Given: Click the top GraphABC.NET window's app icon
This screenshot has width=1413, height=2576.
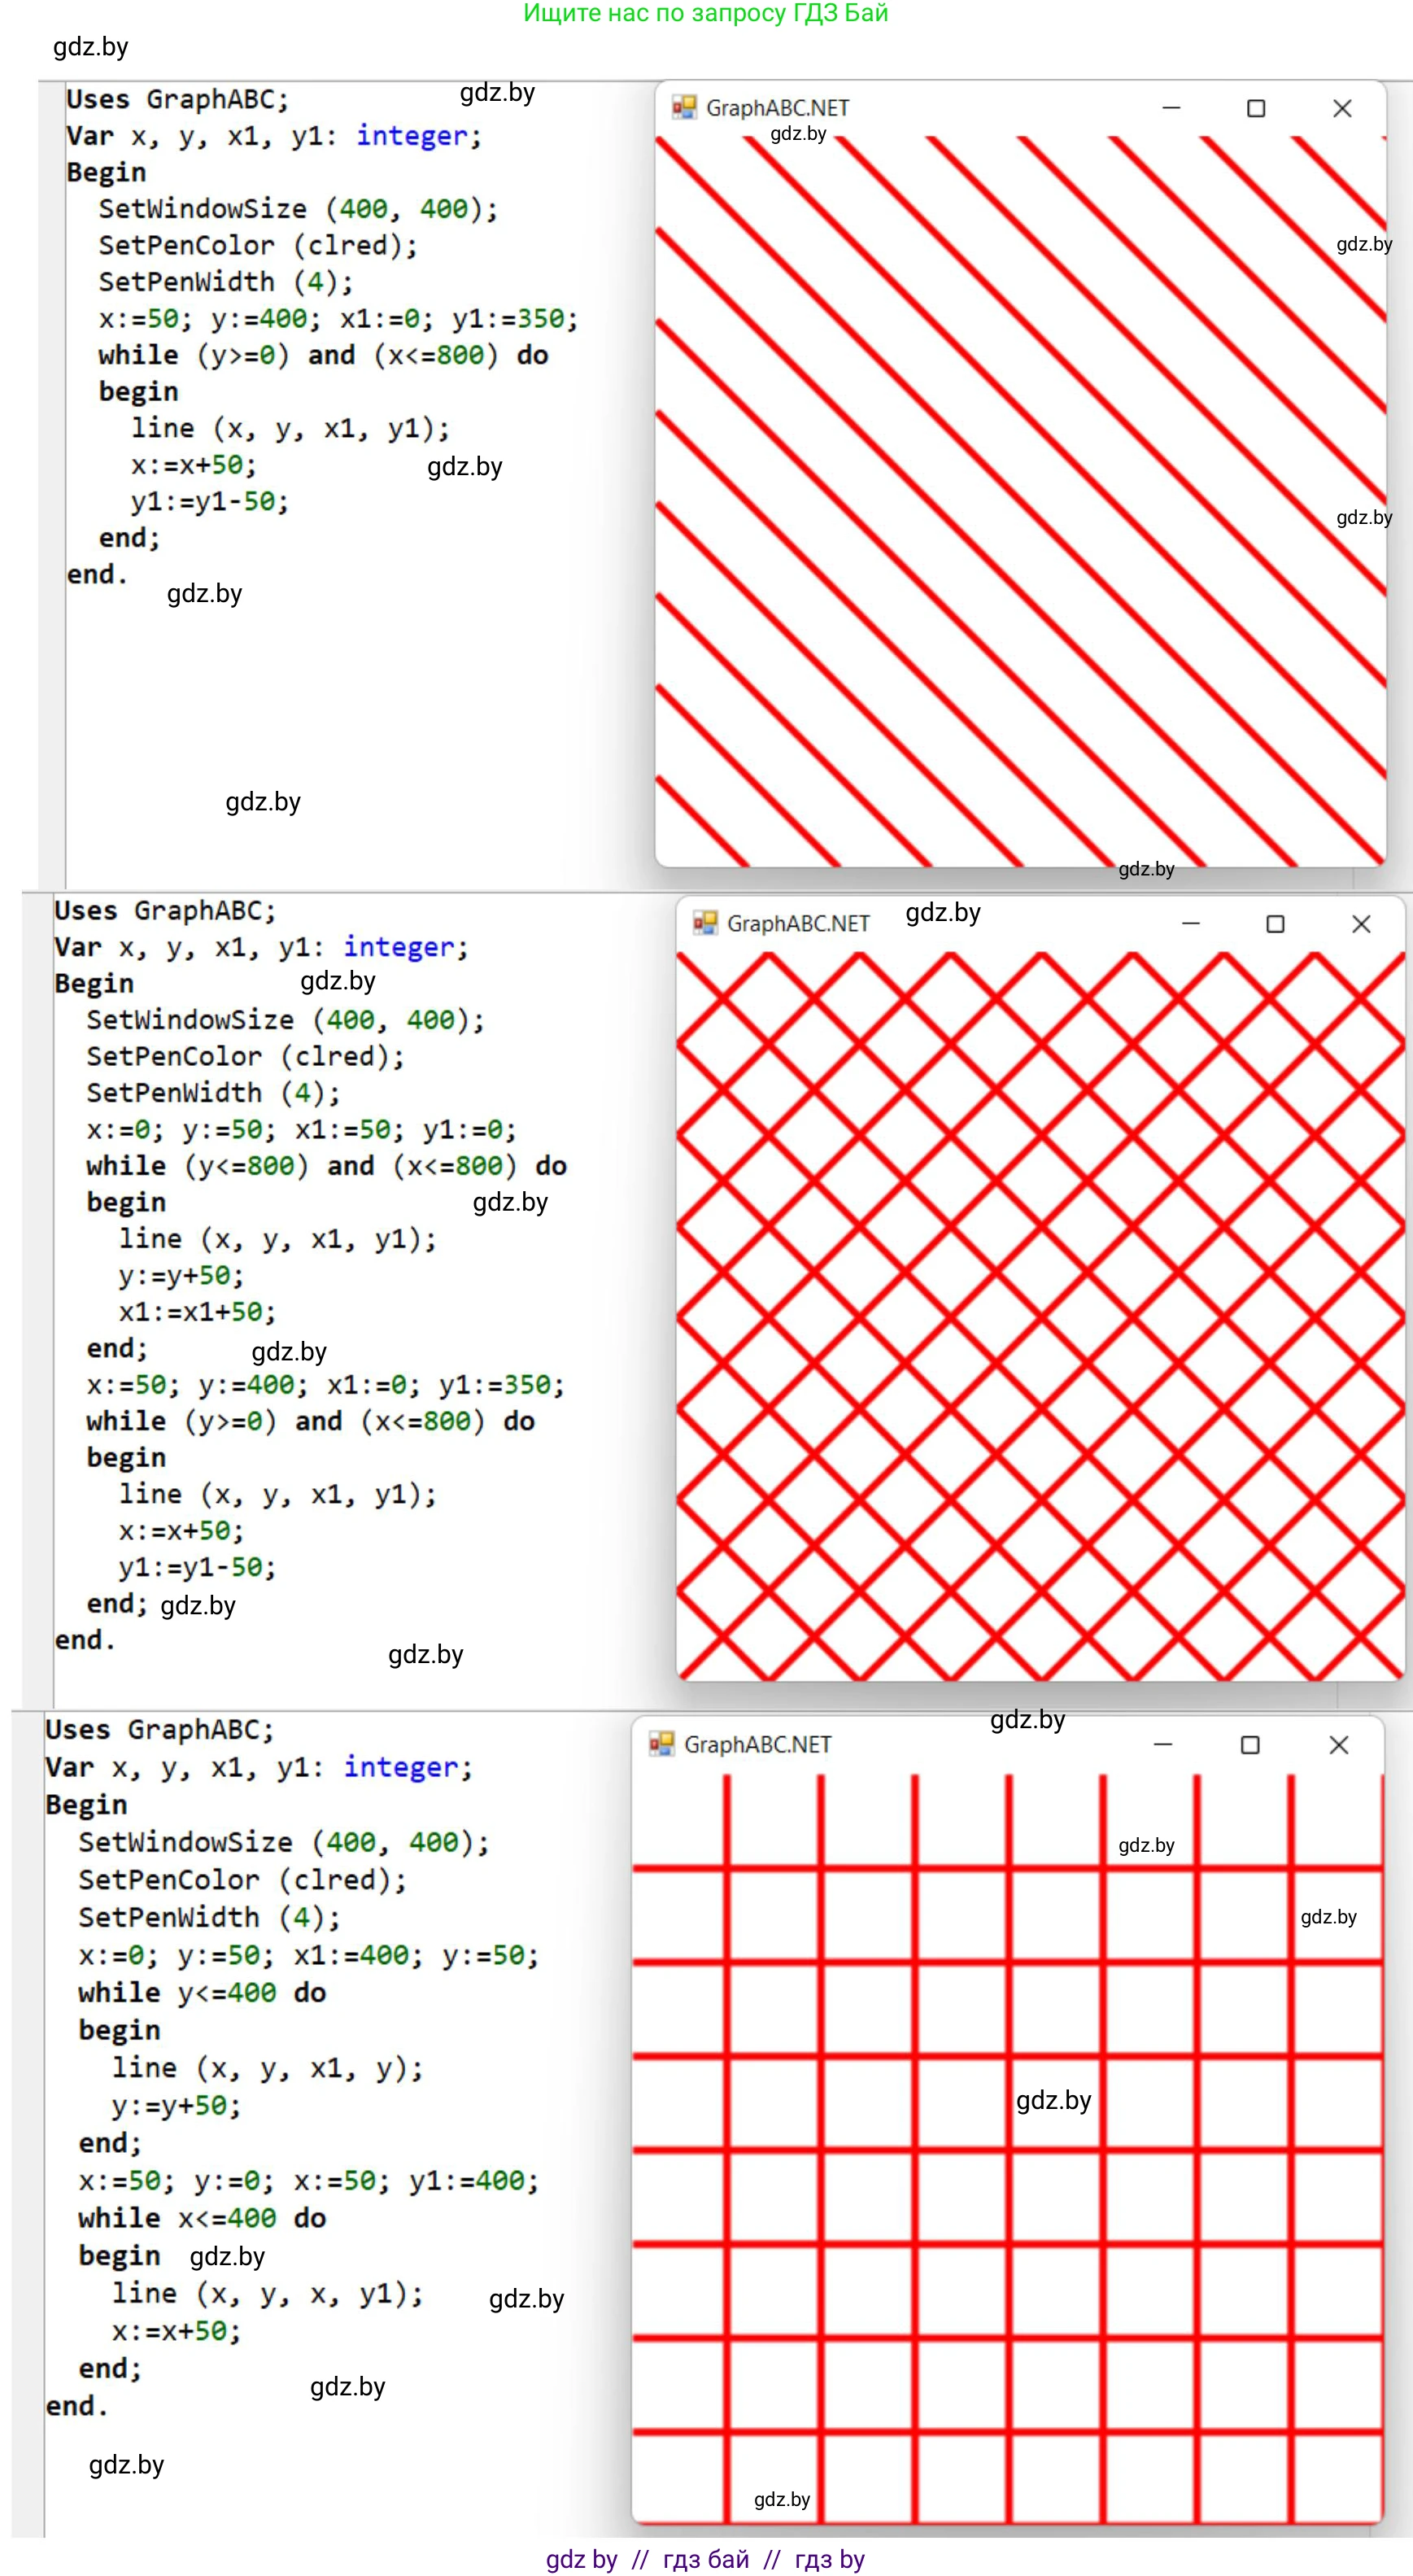Looking at the screenshot, I should (684, 107).
